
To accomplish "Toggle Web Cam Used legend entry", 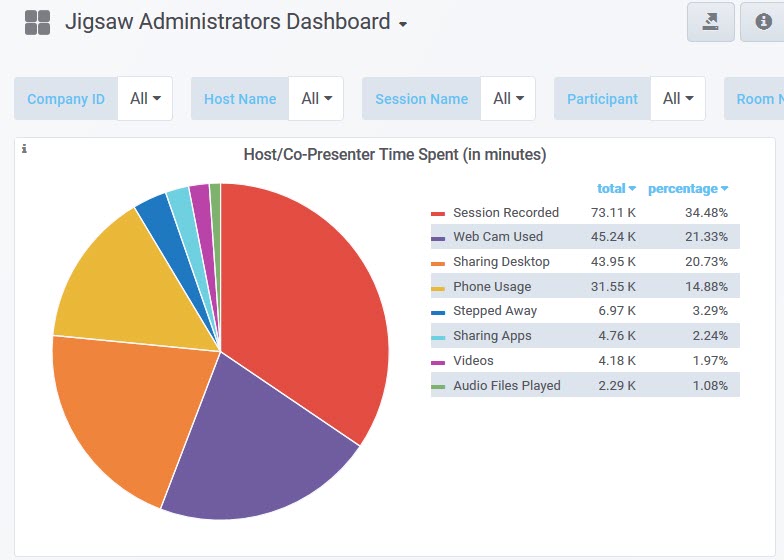I will [497, 237].
